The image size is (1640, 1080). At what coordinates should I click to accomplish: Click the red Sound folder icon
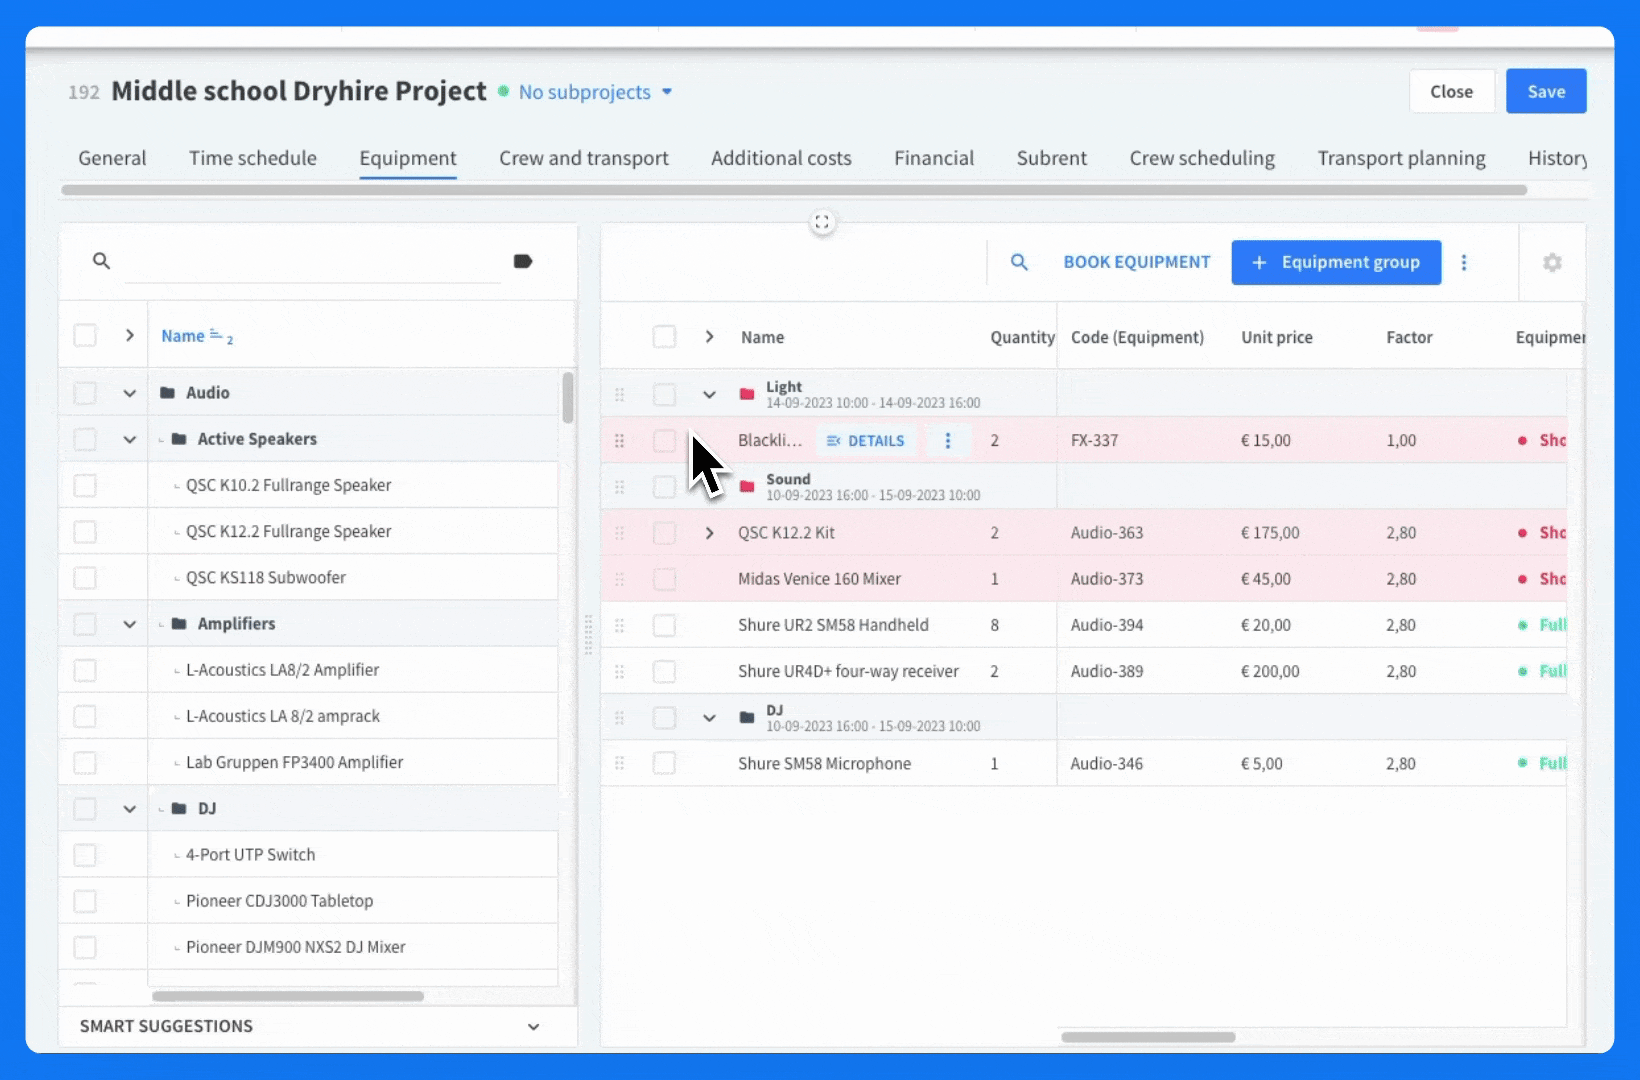point(747,487)
